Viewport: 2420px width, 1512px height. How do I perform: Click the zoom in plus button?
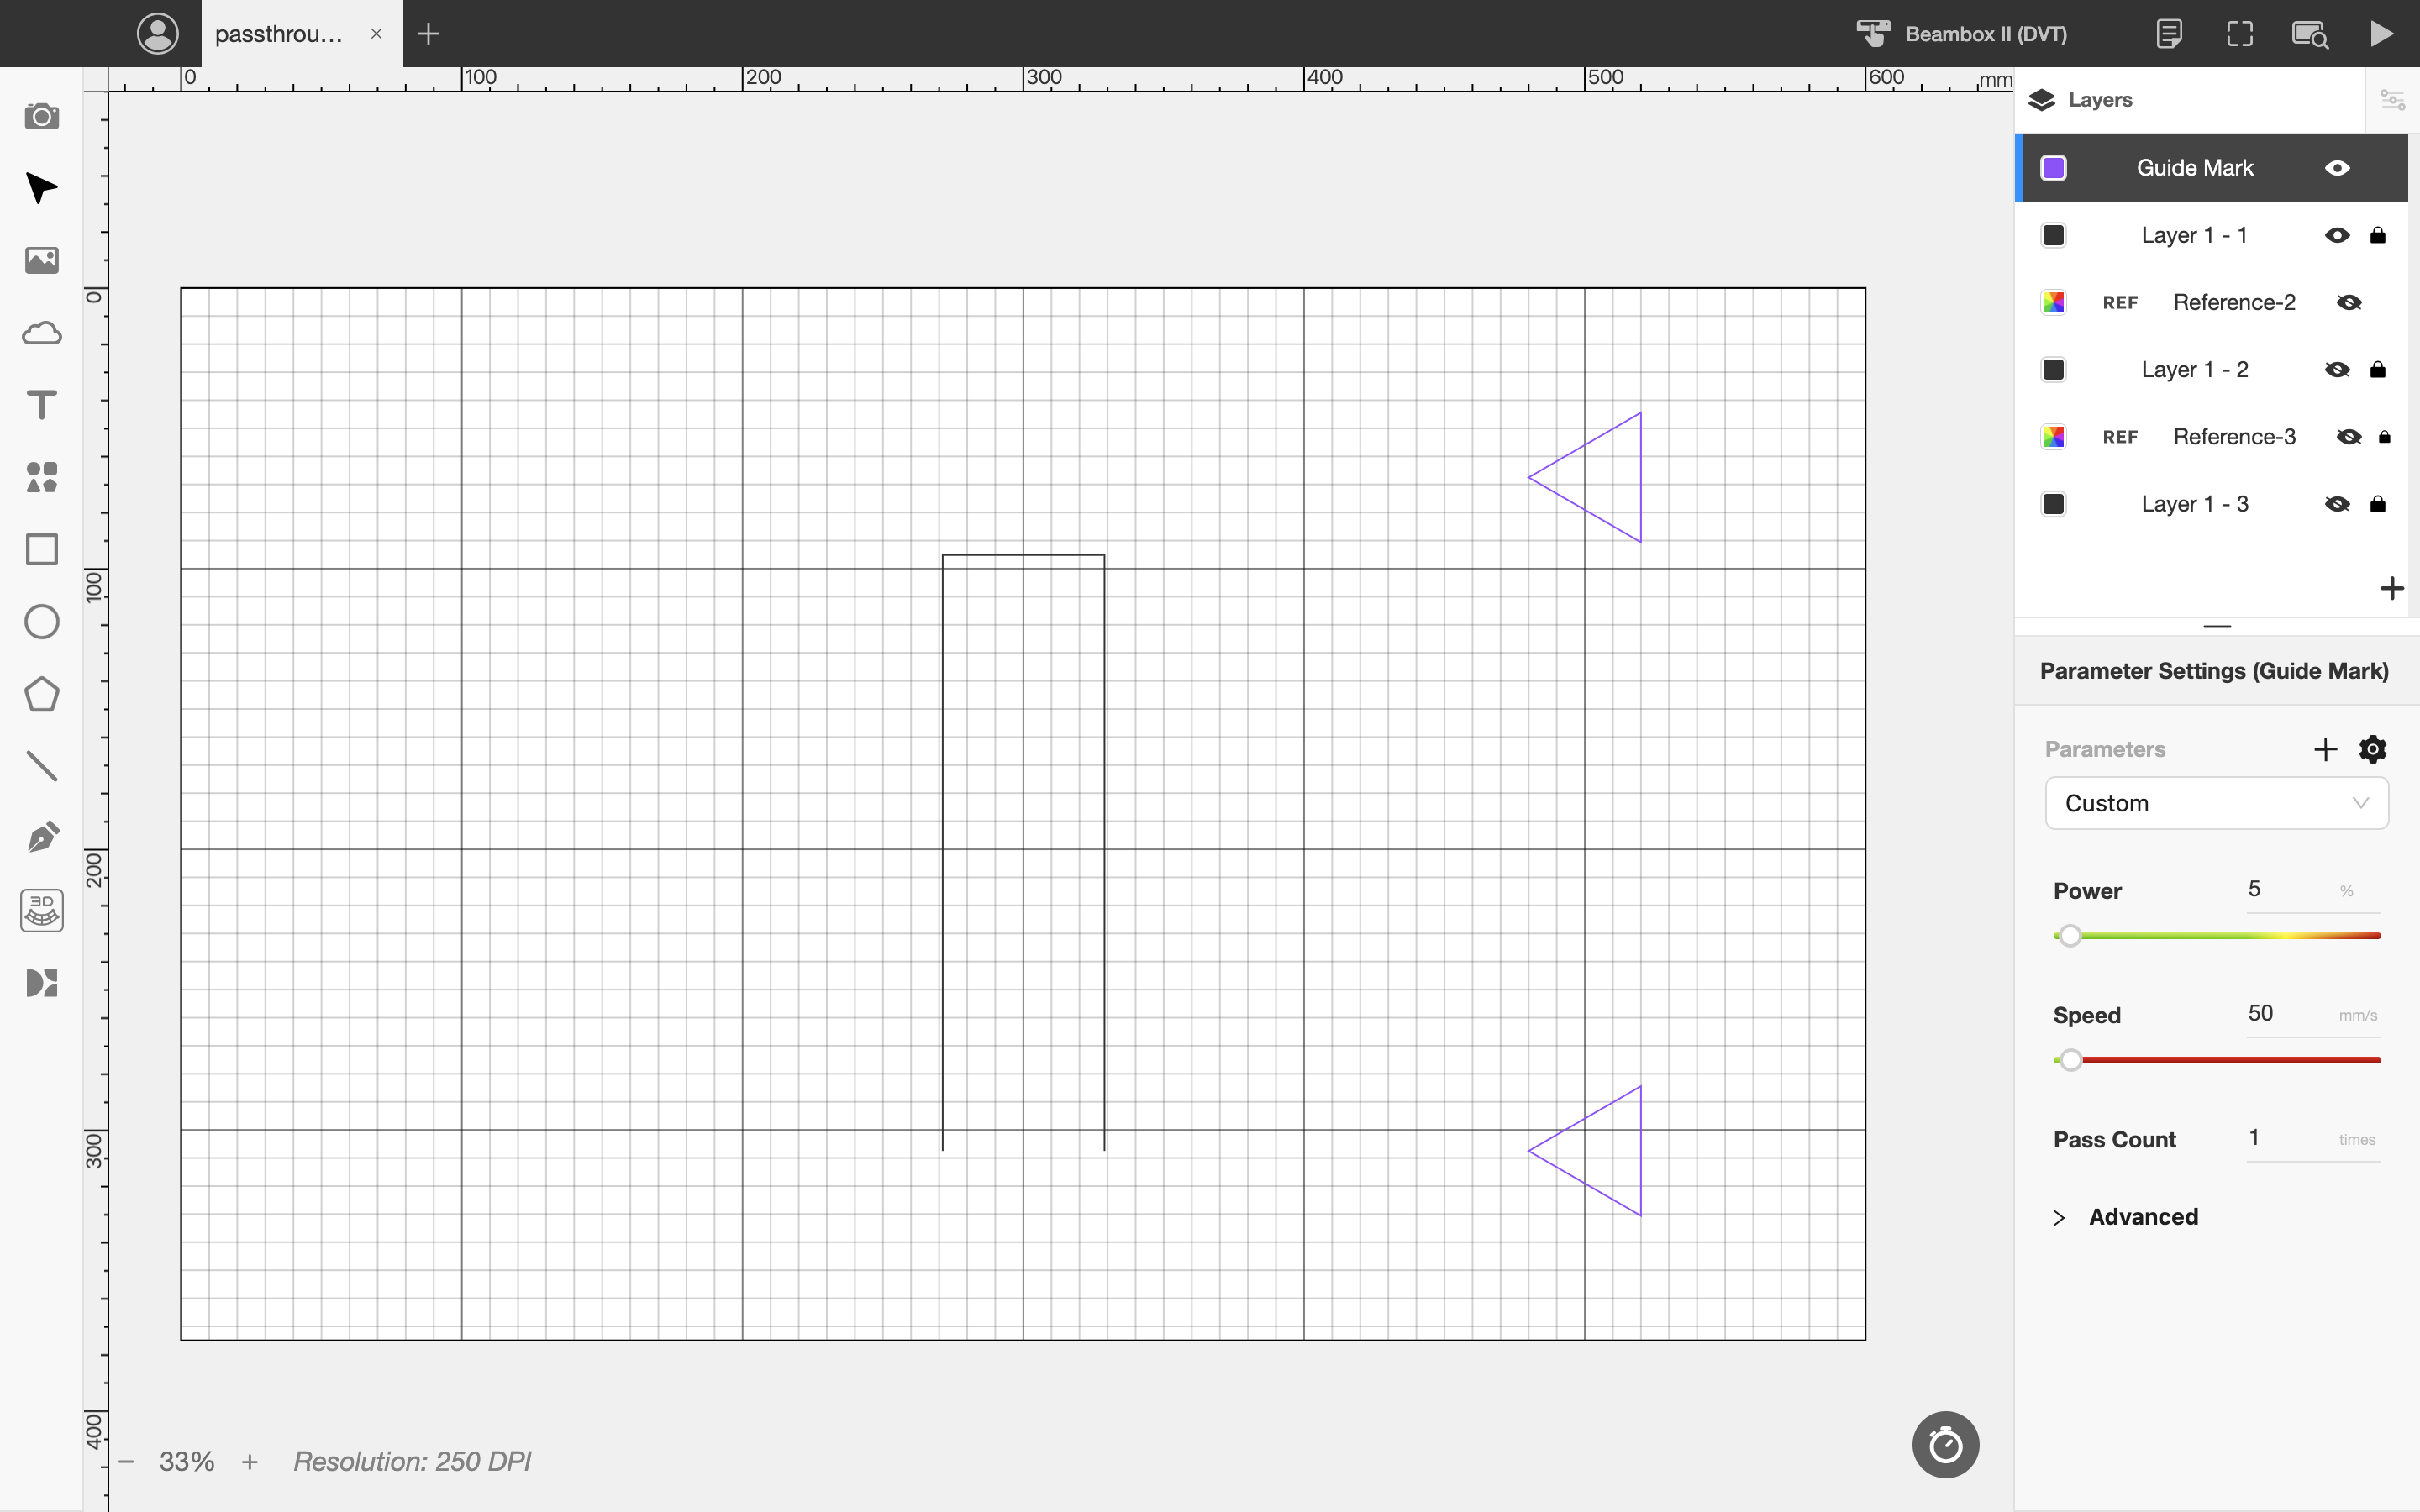point(250,1462)
